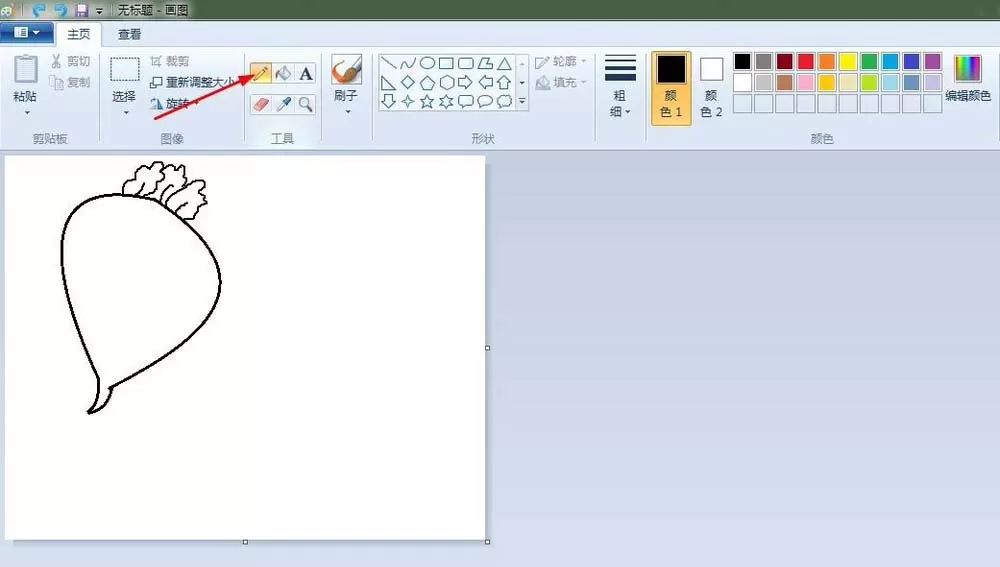Viewport: 1000px width, 567px height.
Task: Pick the orange color swatch
Action: 827,61
